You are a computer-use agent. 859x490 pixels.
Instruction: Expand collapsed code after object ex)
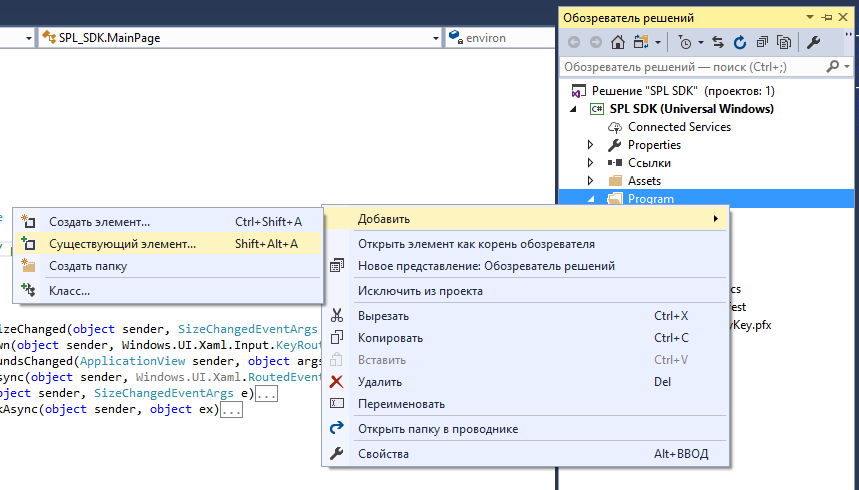point(231,409)
